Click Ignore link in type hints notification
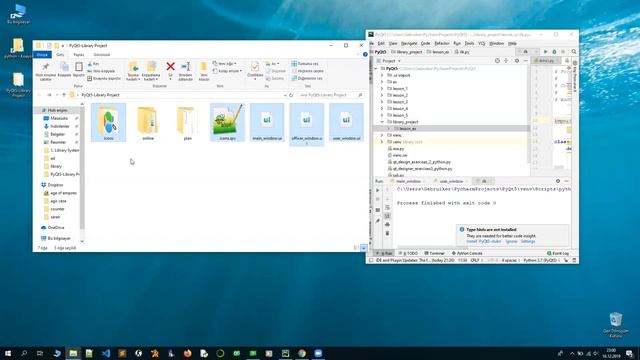 [511, 242]
